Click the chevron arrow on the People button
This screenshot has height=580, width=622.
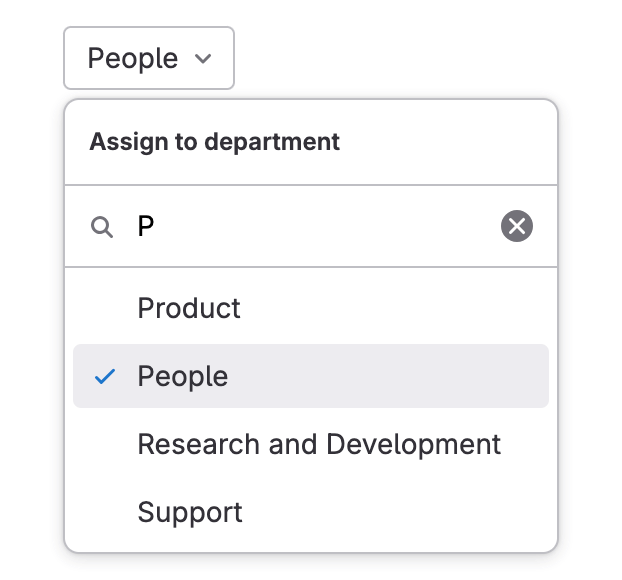click(204, 59)
